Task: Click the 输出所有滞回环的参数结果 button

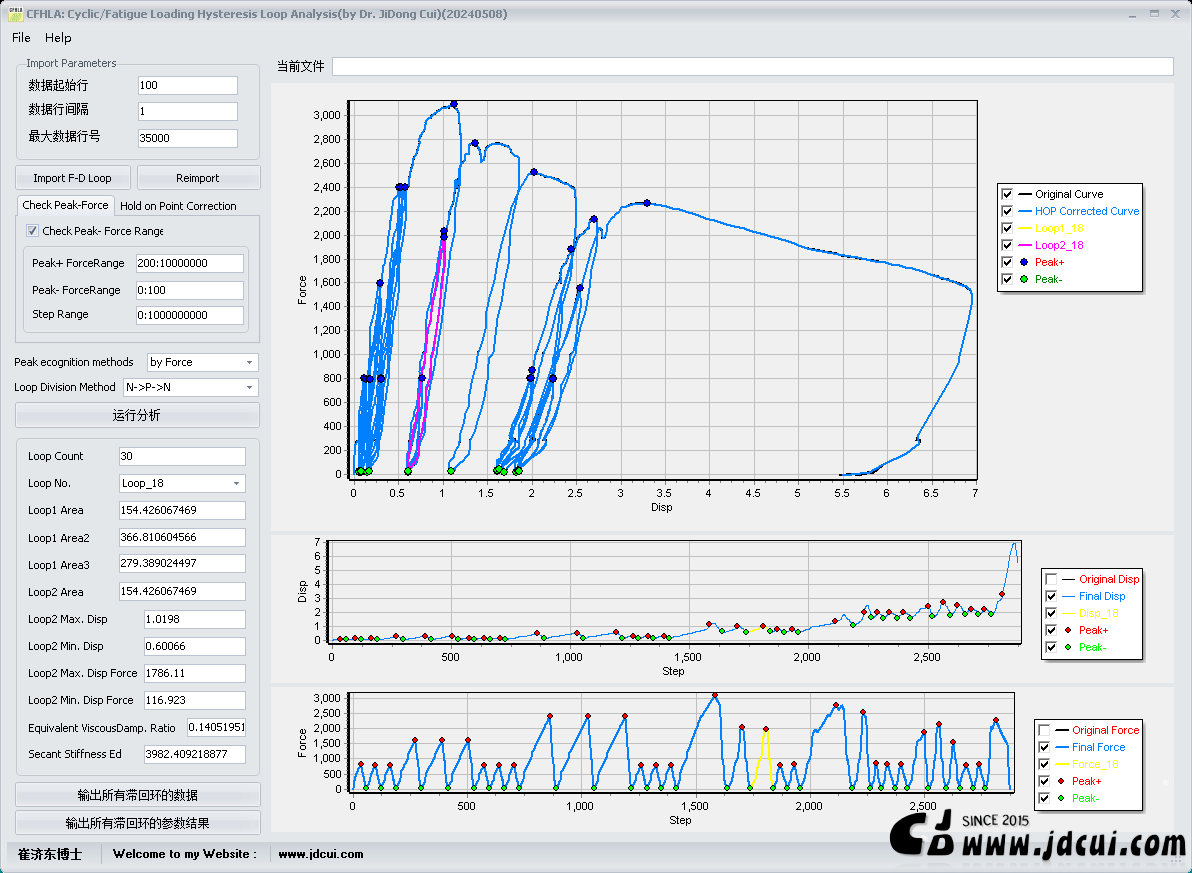Action: [138, 823]
